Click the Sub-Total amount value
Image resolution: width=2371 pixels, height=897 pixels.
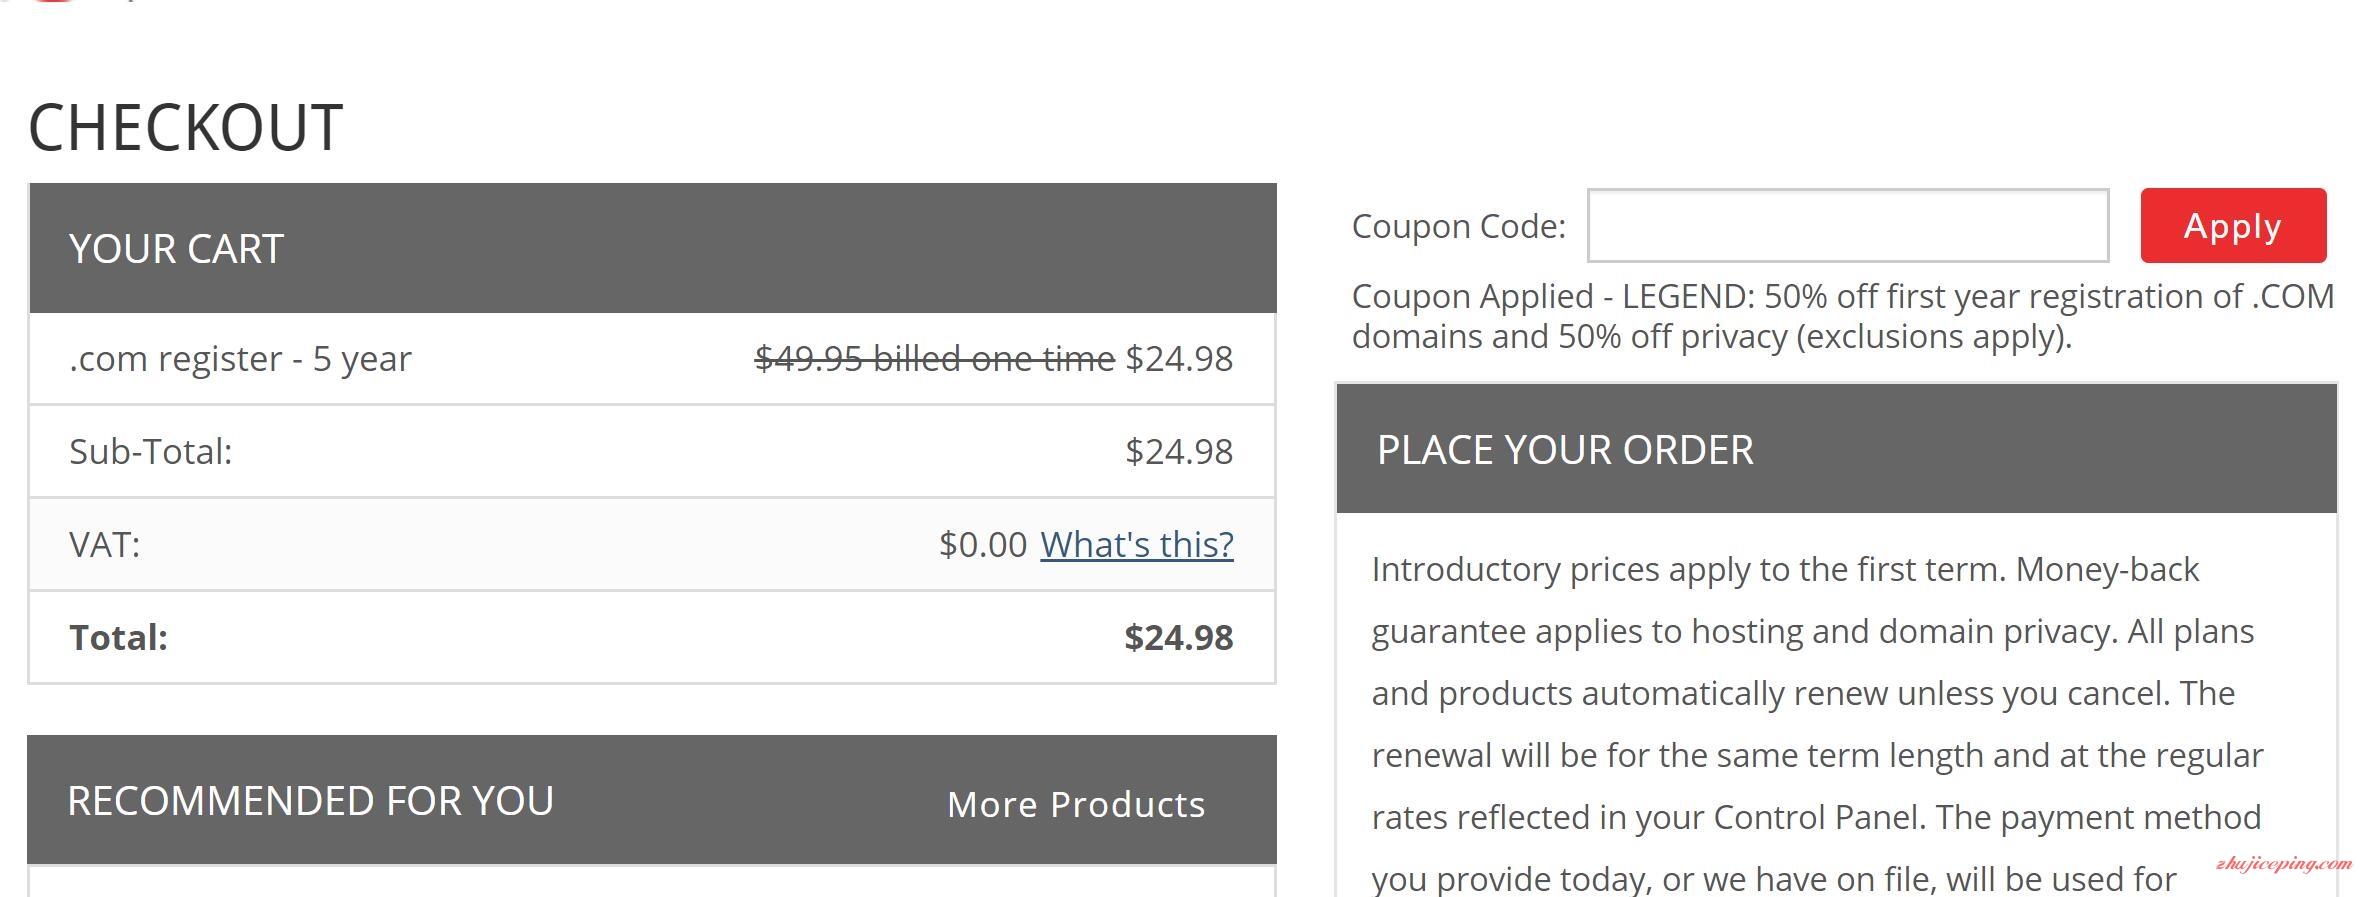tap(1179, 451)
